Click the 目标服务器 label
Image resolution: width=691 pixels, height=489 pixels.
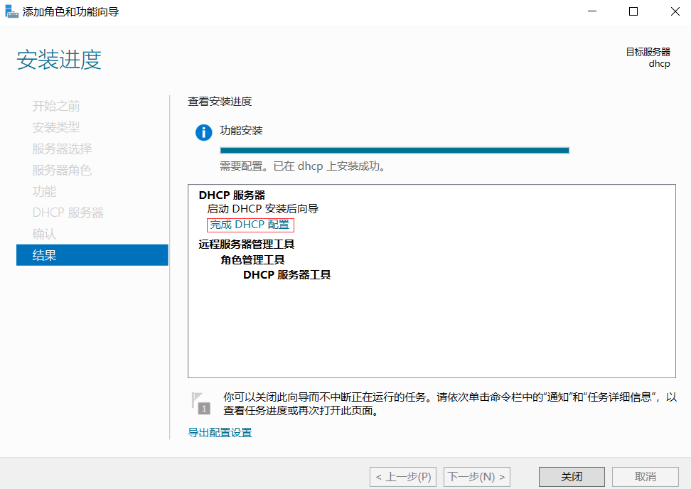(x=648, y=52)
